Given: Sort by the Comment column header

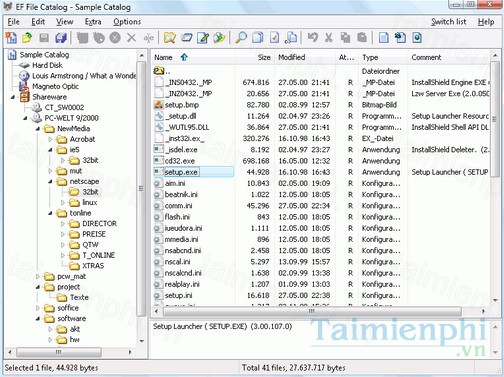Looking at the screenshot, I should [449, 57].
